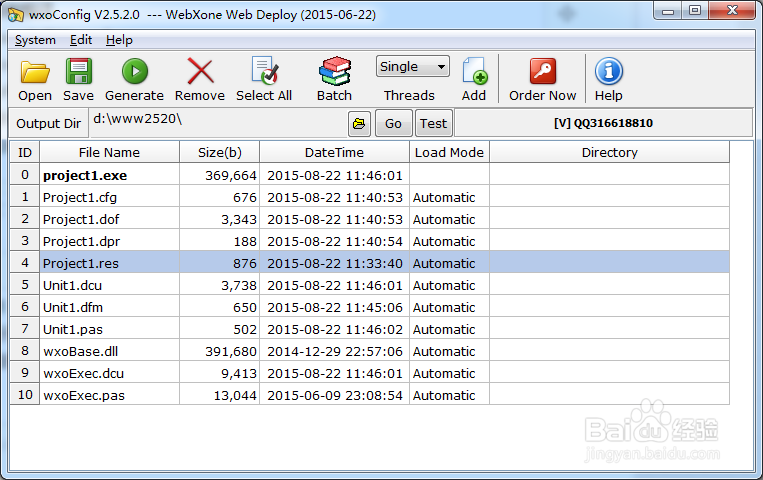Click the ID column header
The width and height of the screenshot is (763, 480).
pos(25,152)
